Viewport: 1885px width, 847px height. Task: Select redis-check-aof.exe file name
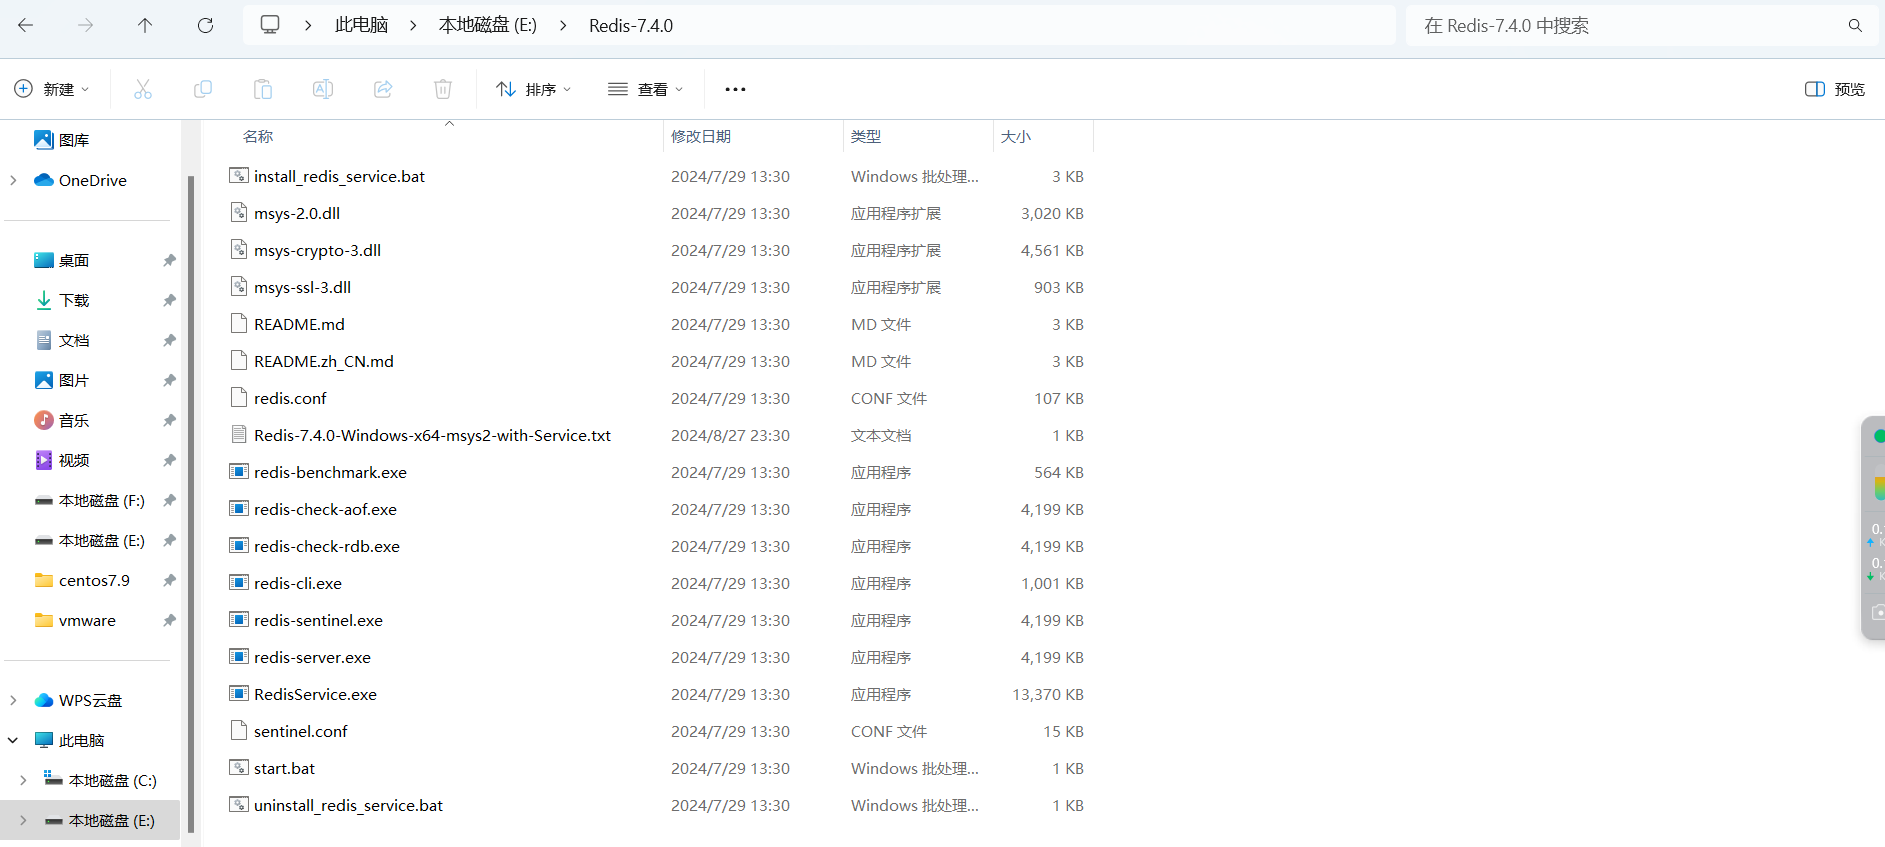325,509
